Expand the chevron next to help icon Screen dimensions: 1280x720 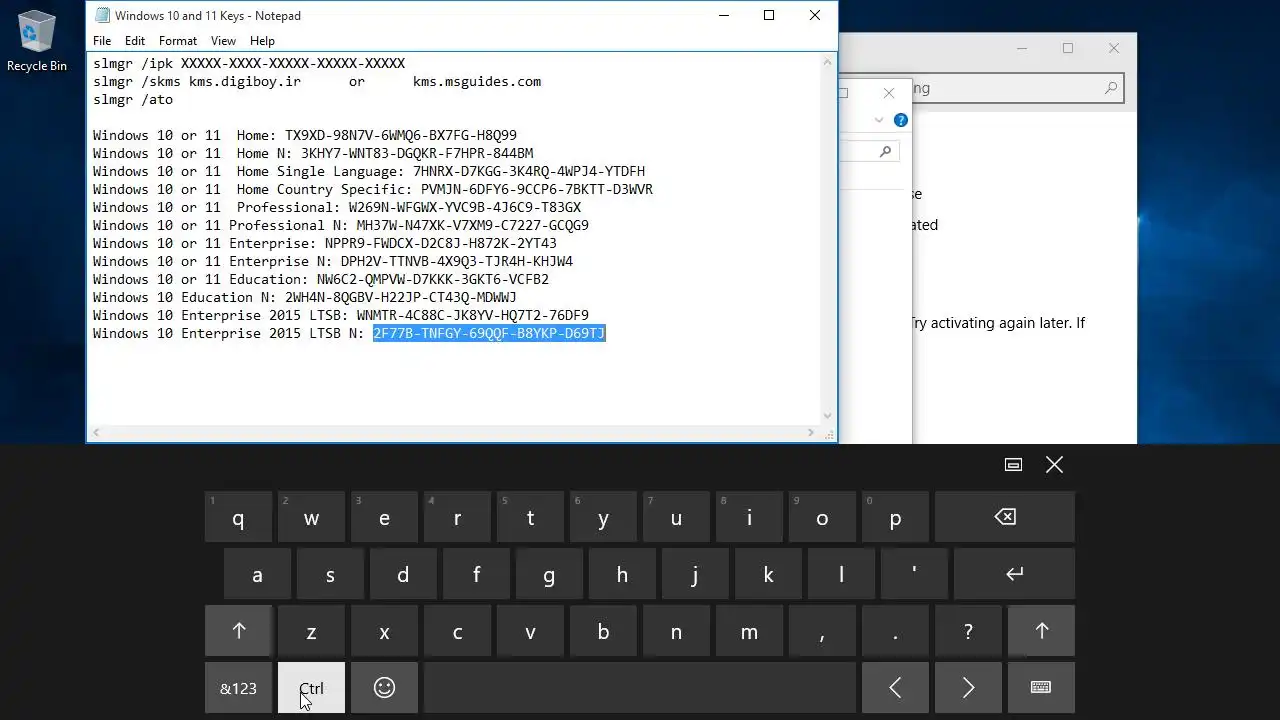click(879, 120)
